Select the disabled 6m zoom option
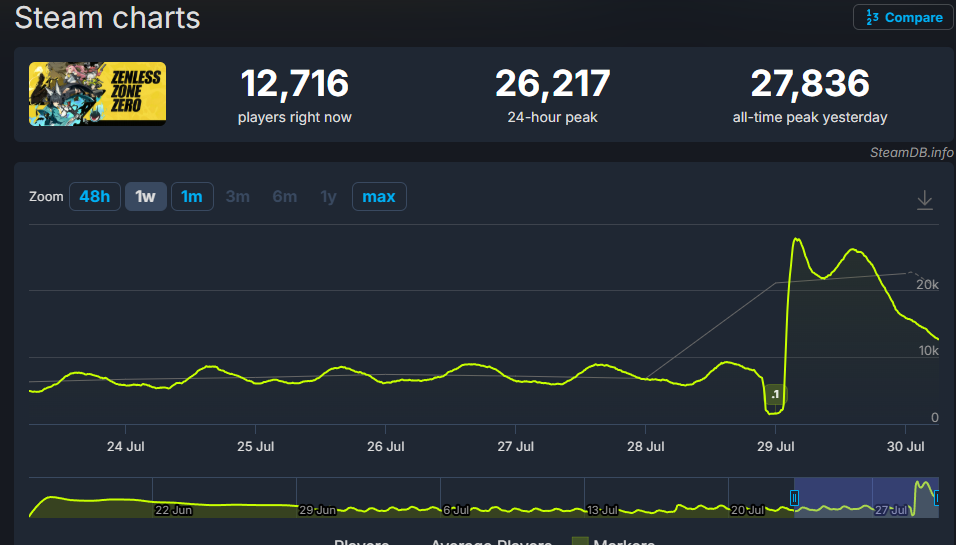 coord(285,196)
